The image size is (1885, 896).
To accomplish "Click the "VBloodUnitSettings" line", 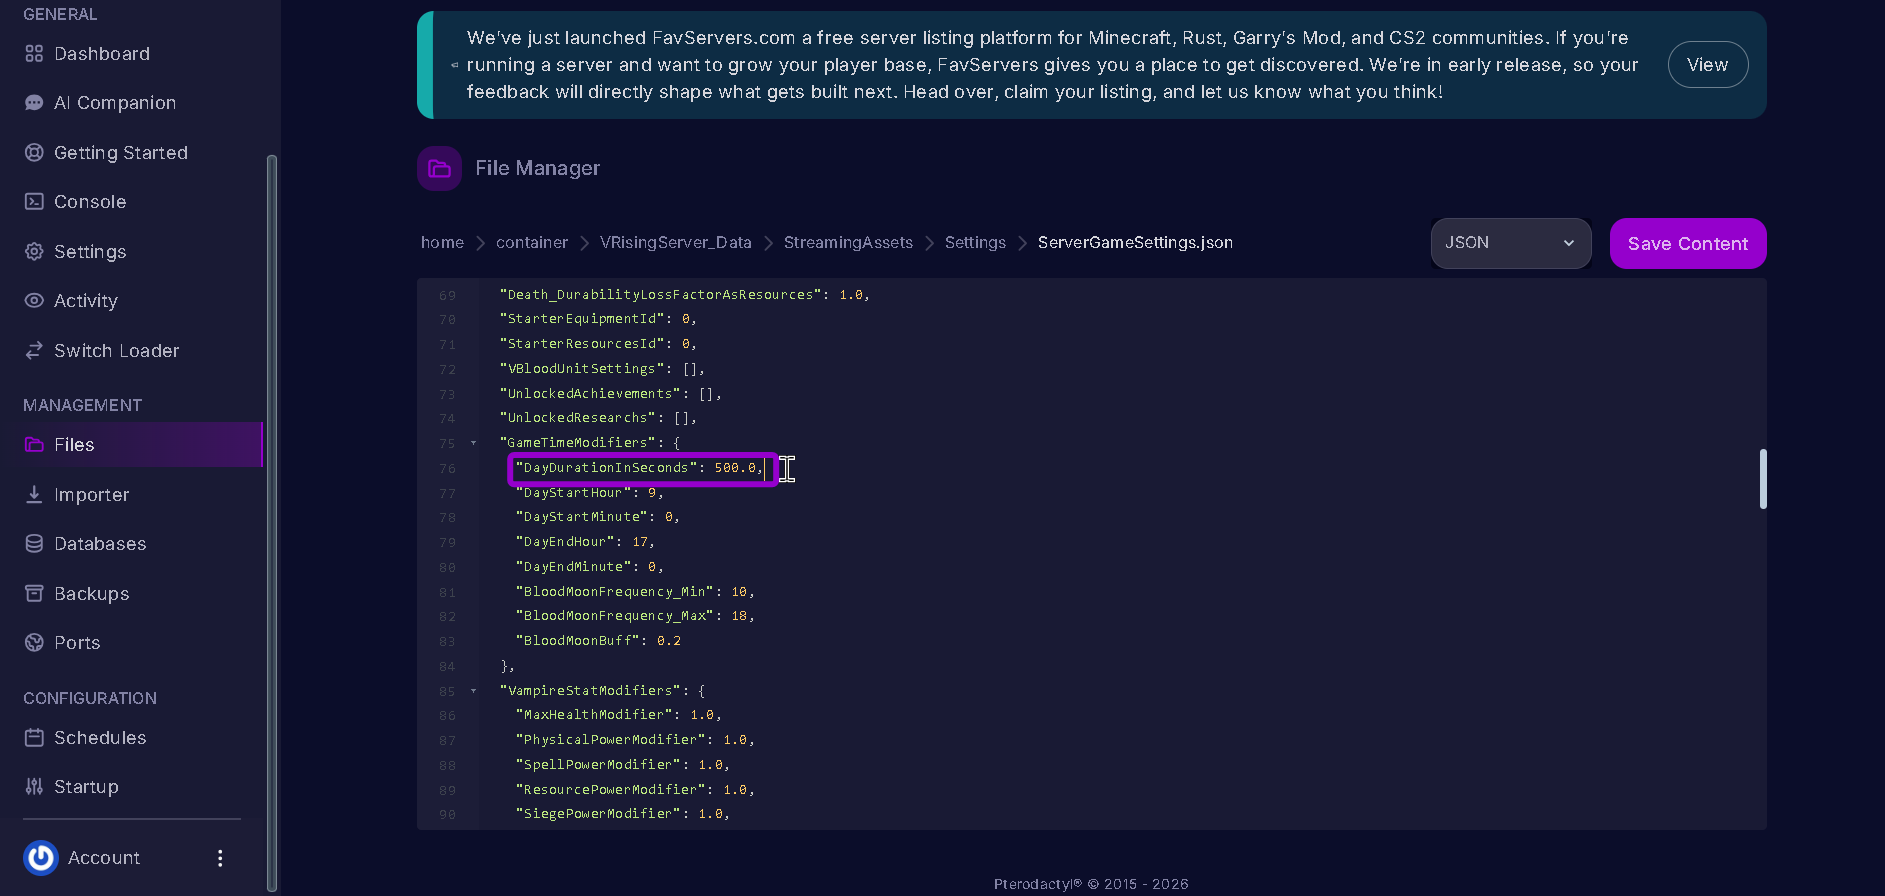I will point(602,369).
